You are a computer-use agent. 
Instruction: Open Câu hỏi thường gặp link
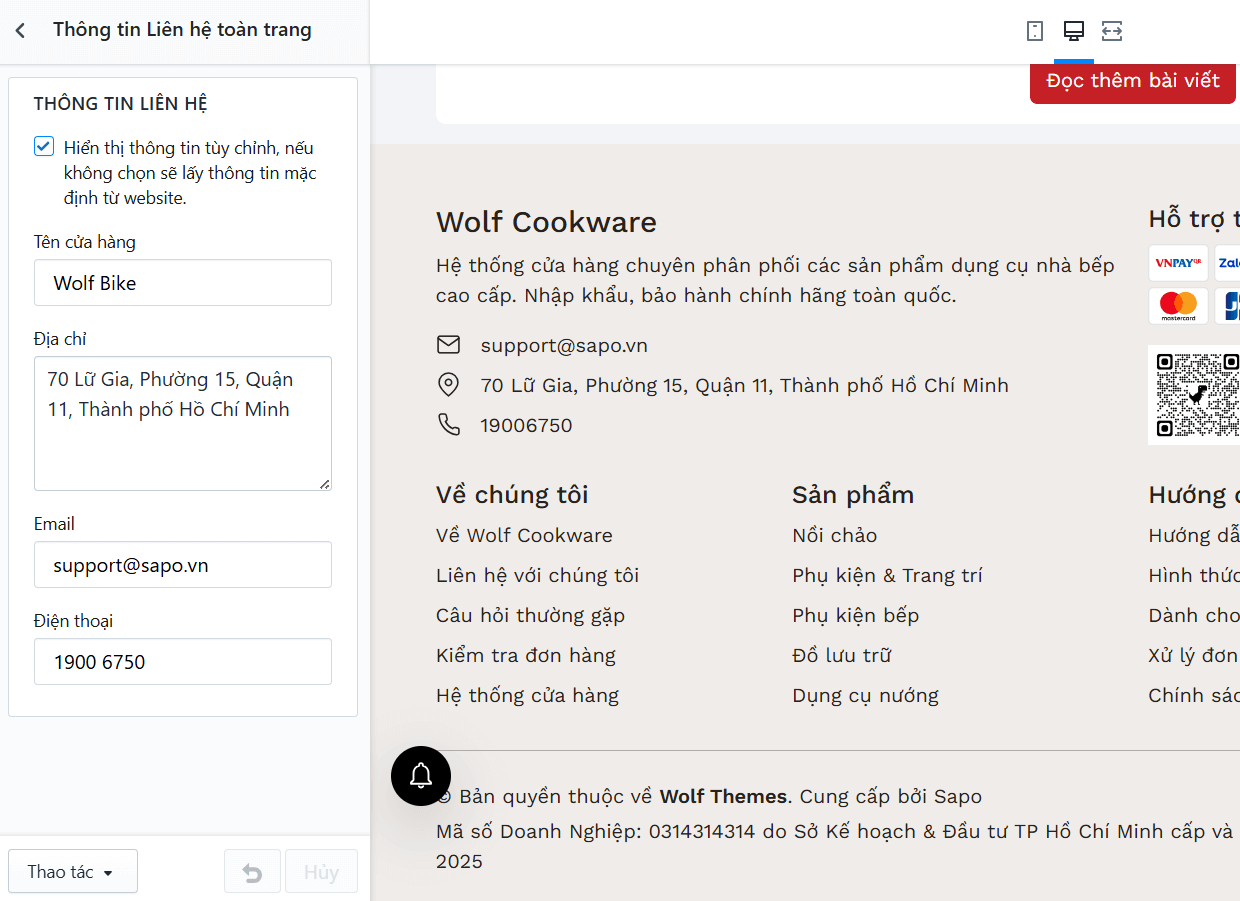click(x=531, y=615)
